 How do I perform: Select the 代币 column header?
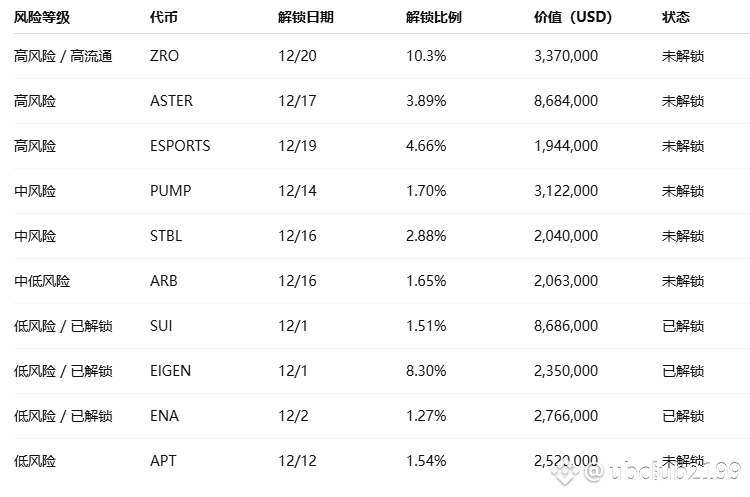[x=164, y=17]
